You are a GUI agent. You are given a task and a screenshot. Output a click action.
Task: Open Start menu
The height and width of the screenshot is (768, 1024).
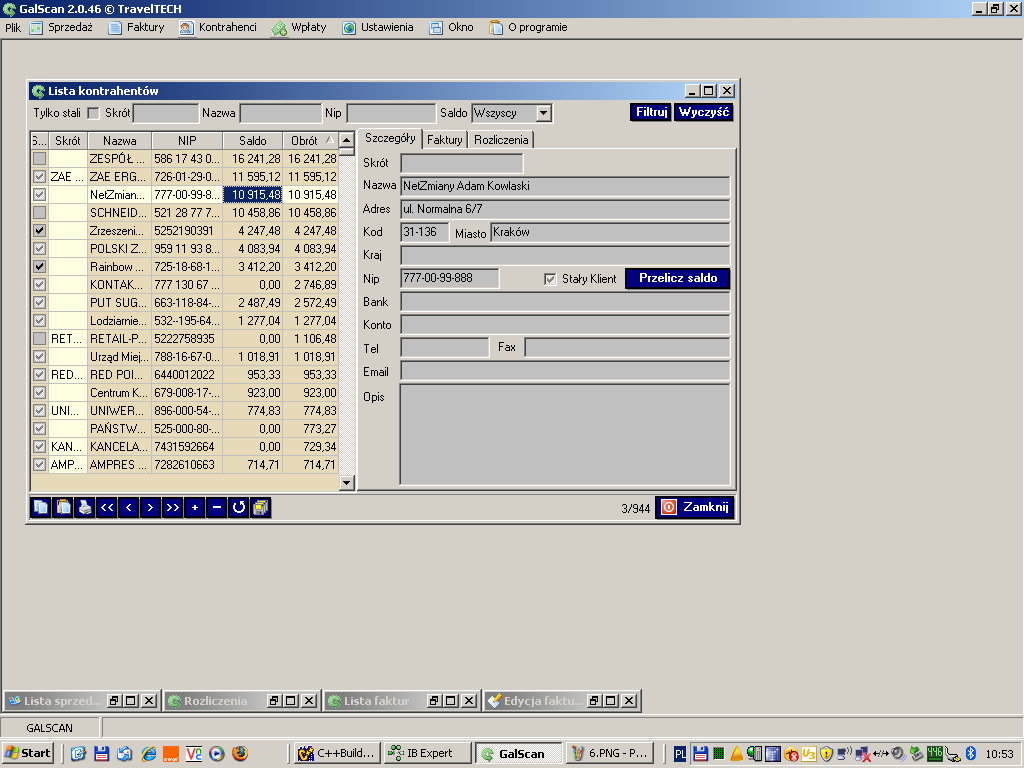click(x=27, y=753)
